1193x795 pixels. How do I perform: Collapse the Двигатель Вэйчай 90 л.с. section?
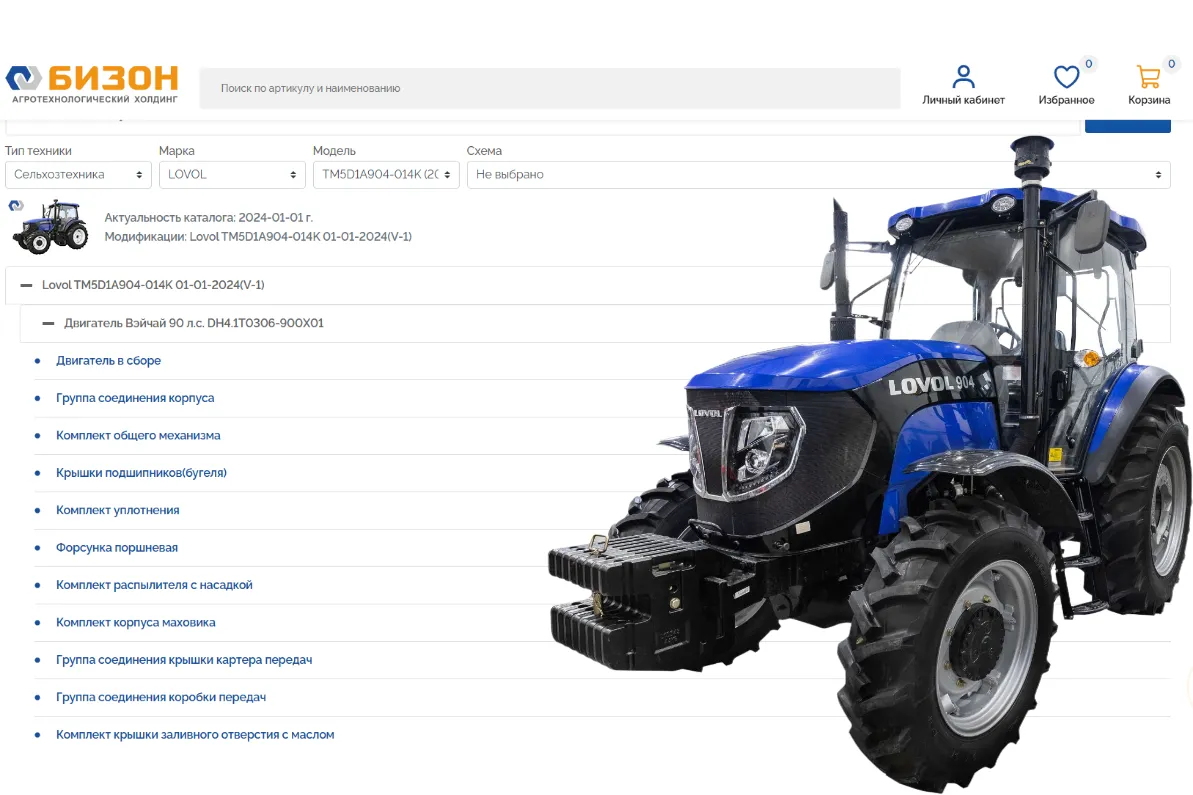(x=48, y=323)
